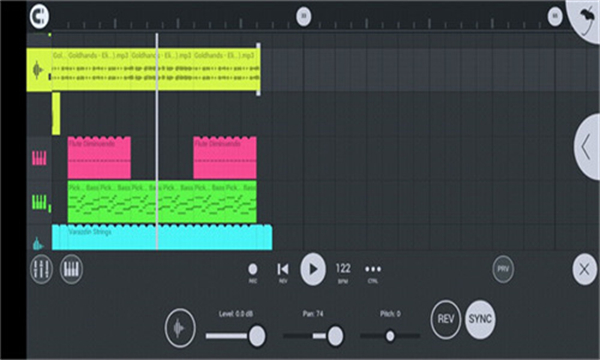Open the mixer faders panel
This screenshot has height=360, width=600.
41,269
